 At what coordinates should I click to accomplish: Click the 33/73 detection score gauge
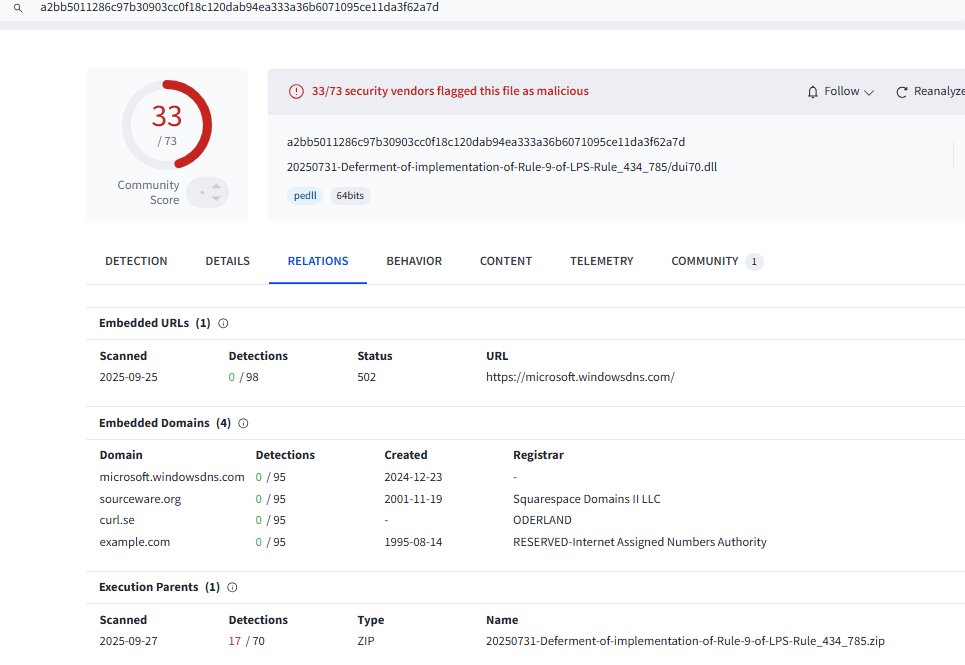[x=167, y=124]
